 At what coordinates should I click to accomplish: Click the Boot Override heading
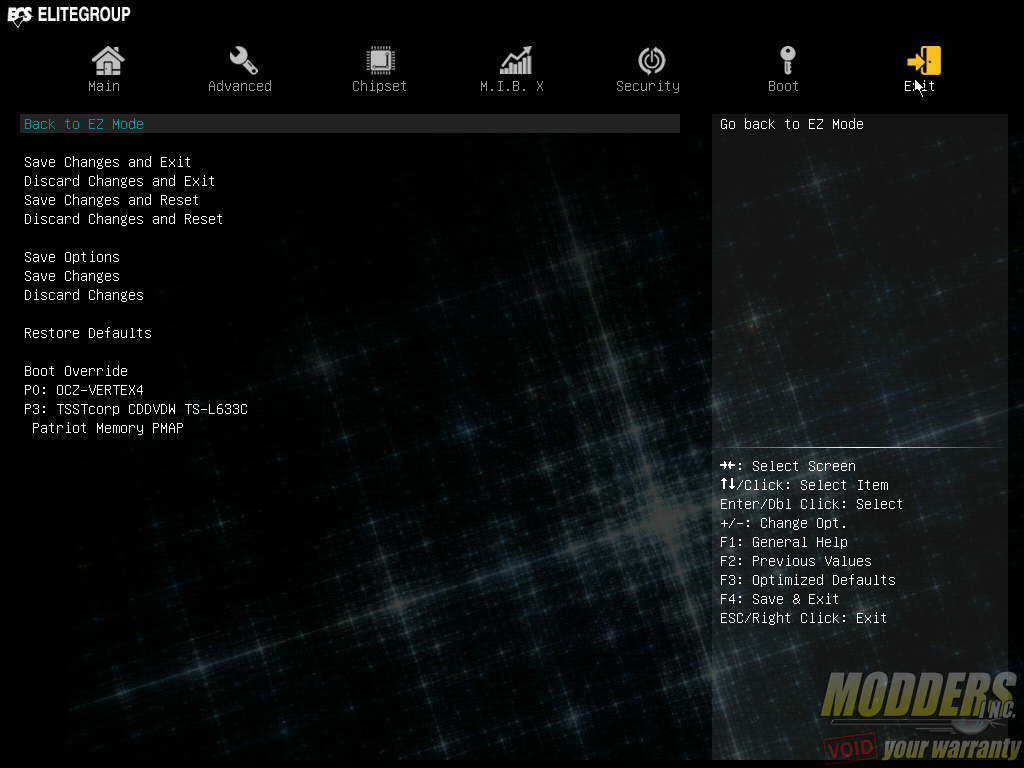(x=76, y=371)
